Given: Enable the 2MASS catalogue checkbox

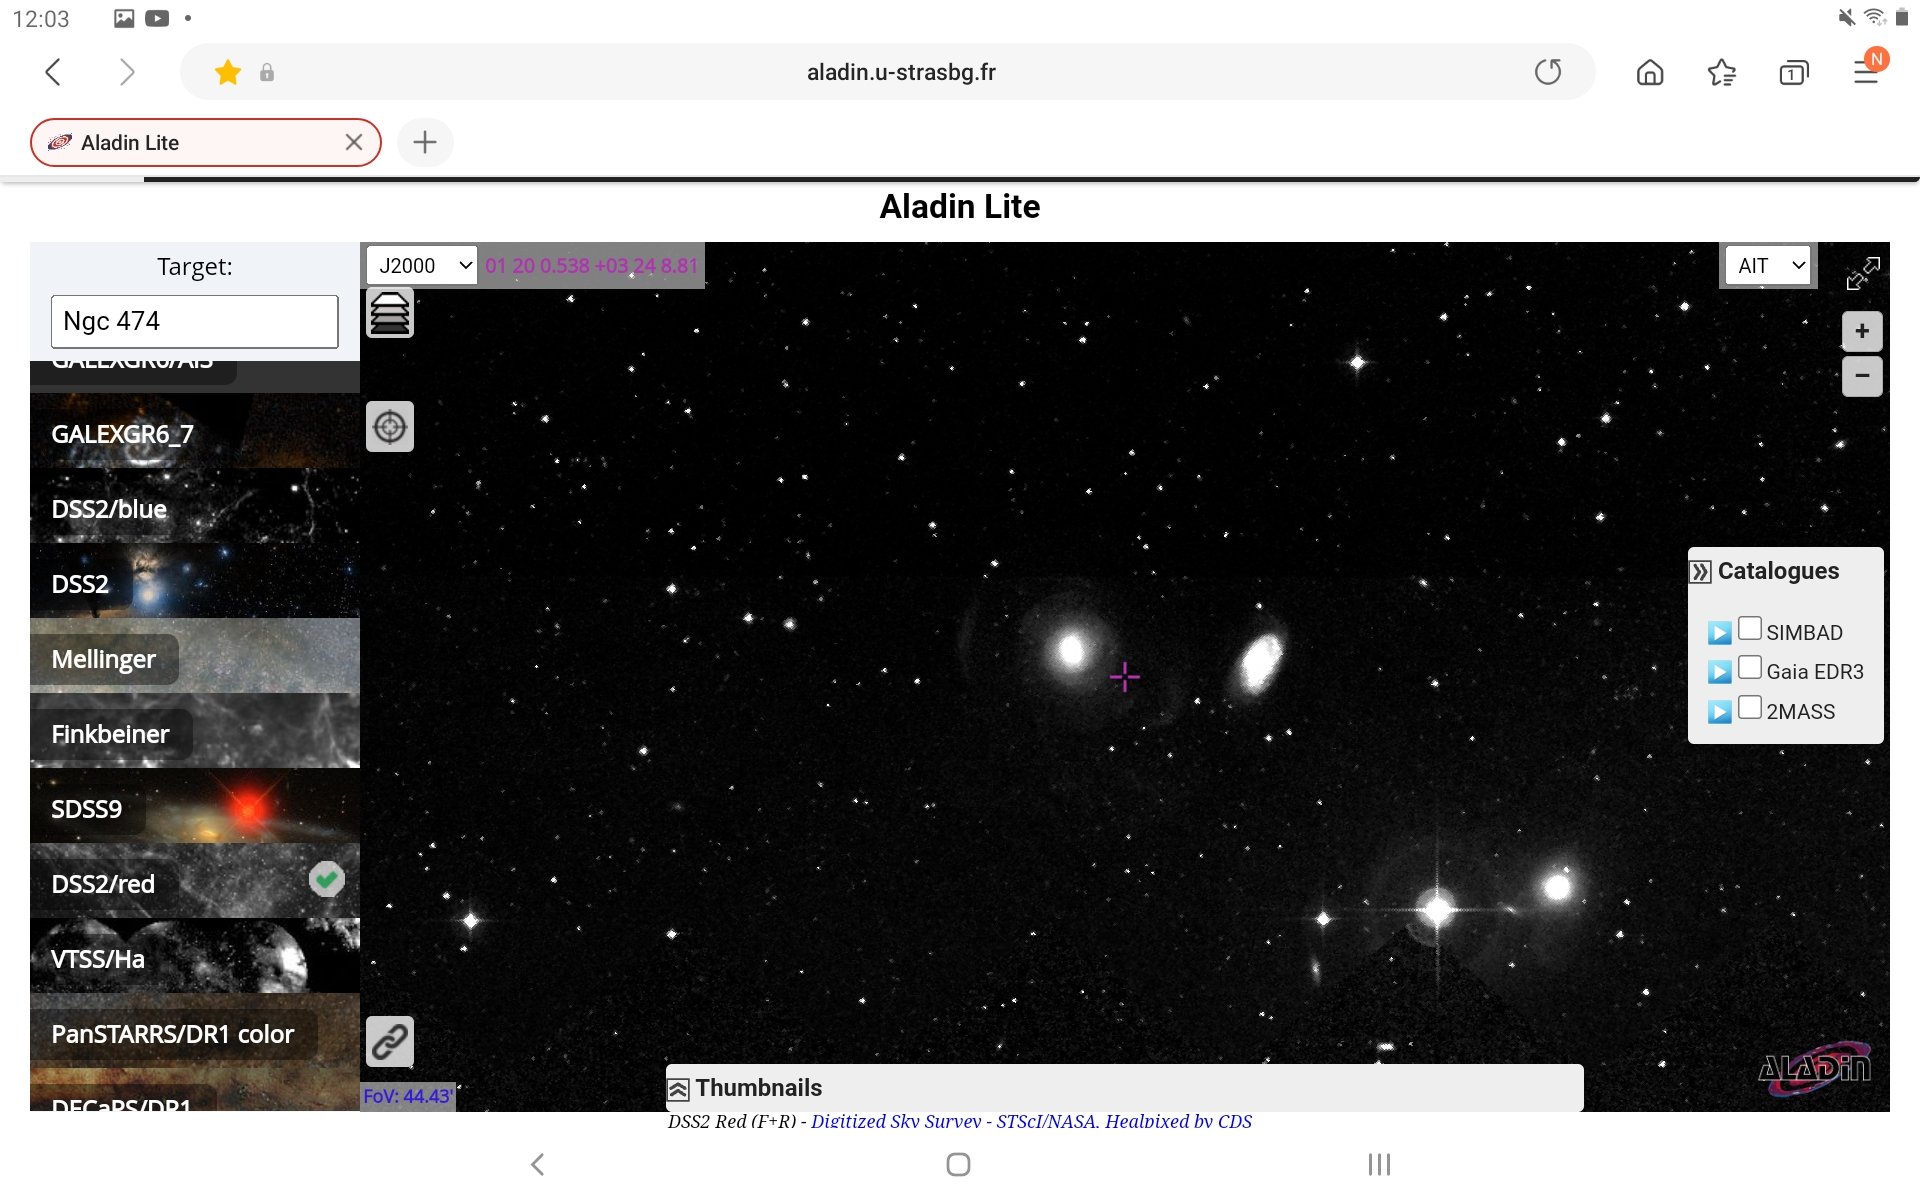Looking at the screenshot, I should point(1749,707).
